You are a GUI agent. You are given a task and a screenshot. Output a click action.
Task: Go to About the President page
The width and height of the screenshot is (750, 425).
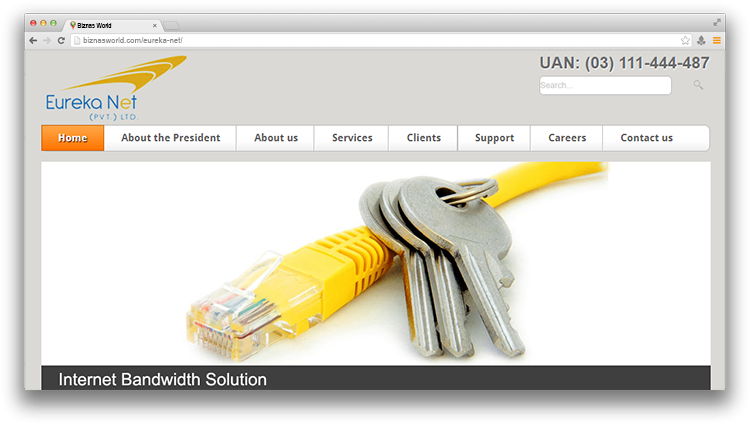tap(170, 138)
